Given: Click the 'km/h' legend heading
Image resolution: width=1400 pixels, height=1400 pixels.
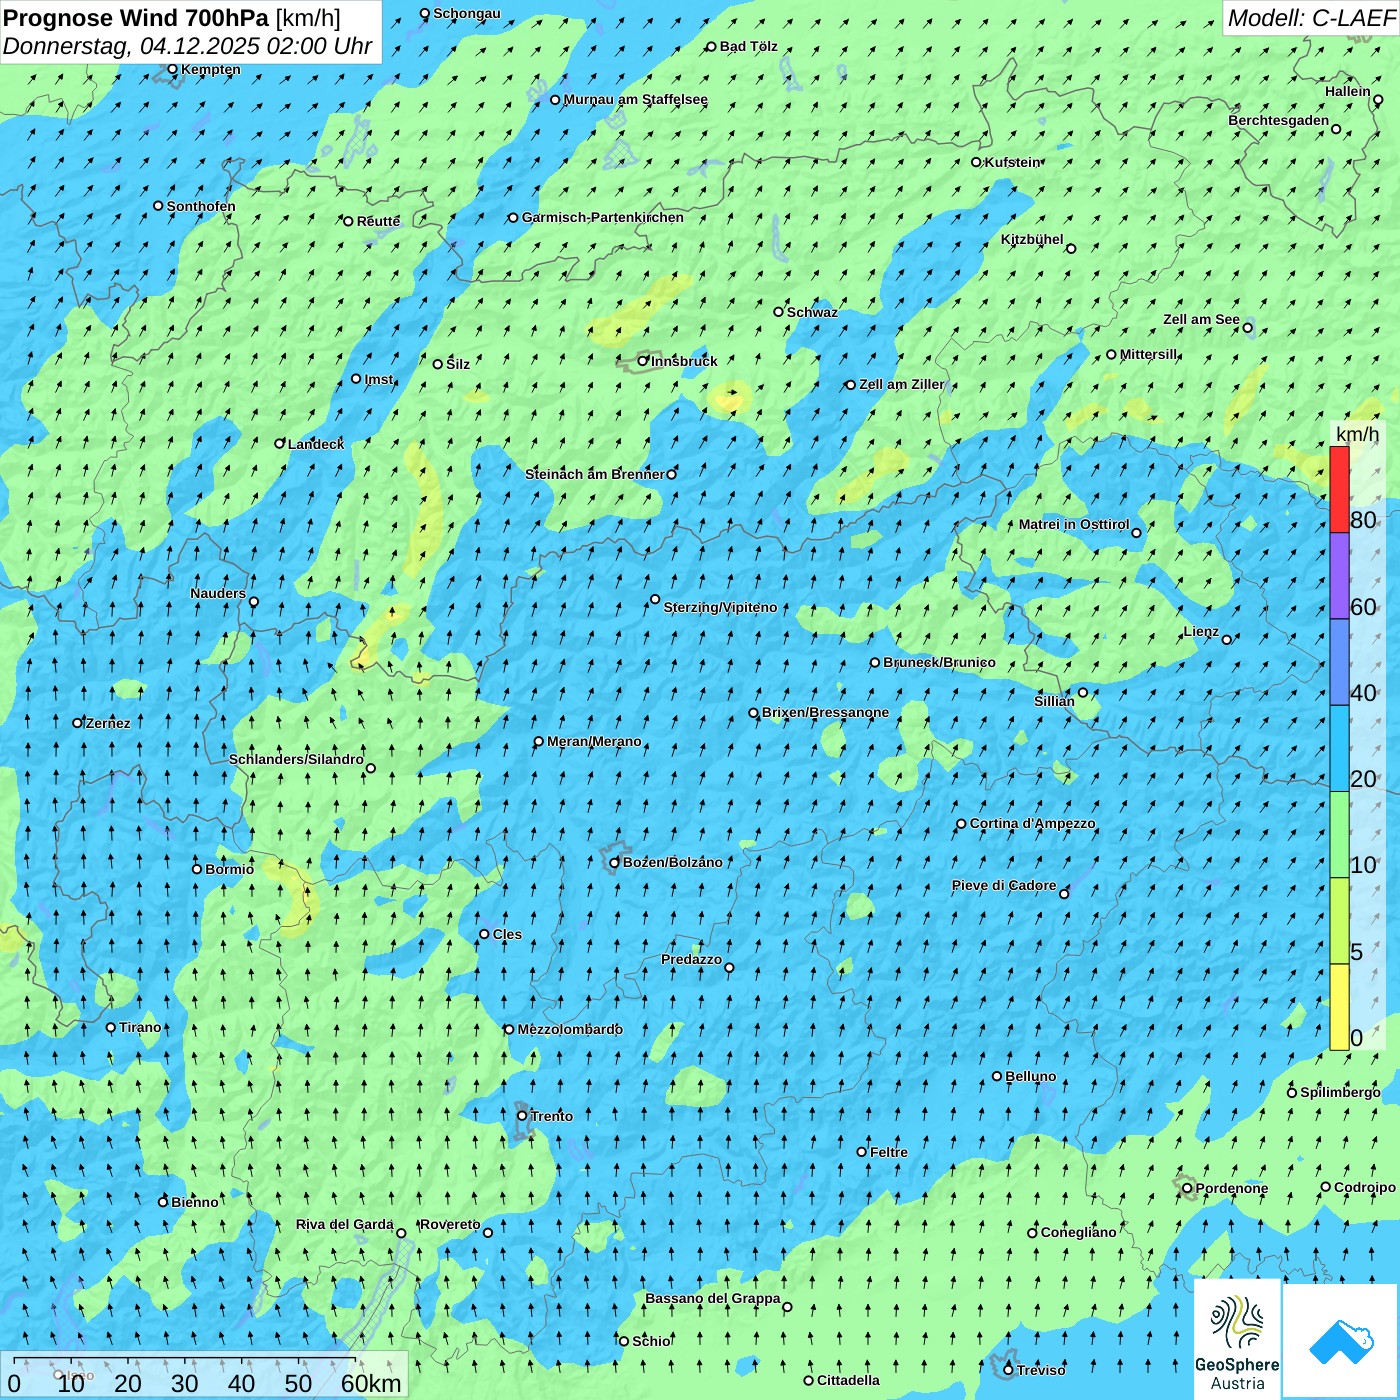Looking at the screenshot, I should [1357, 434].
